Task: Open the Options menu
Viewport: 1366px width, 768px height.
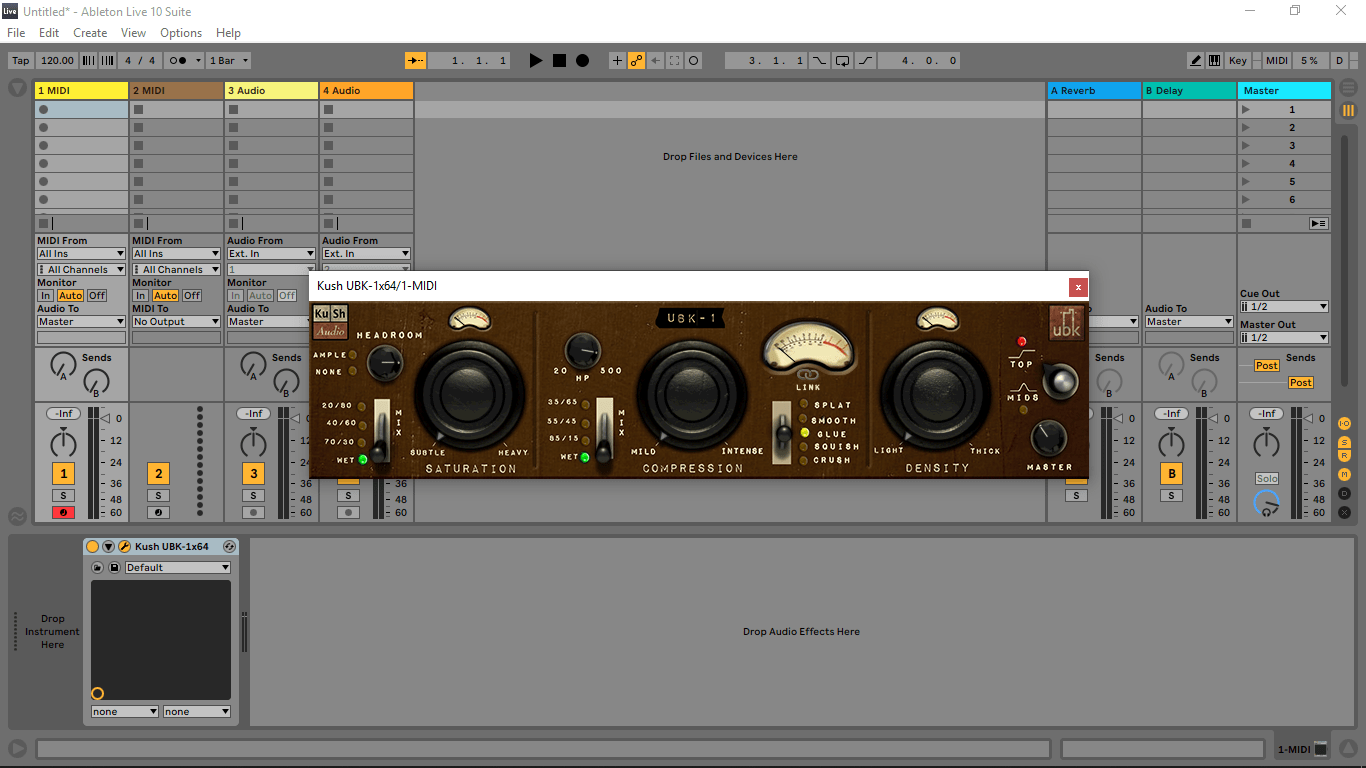Action: click(x=181, y=33)
